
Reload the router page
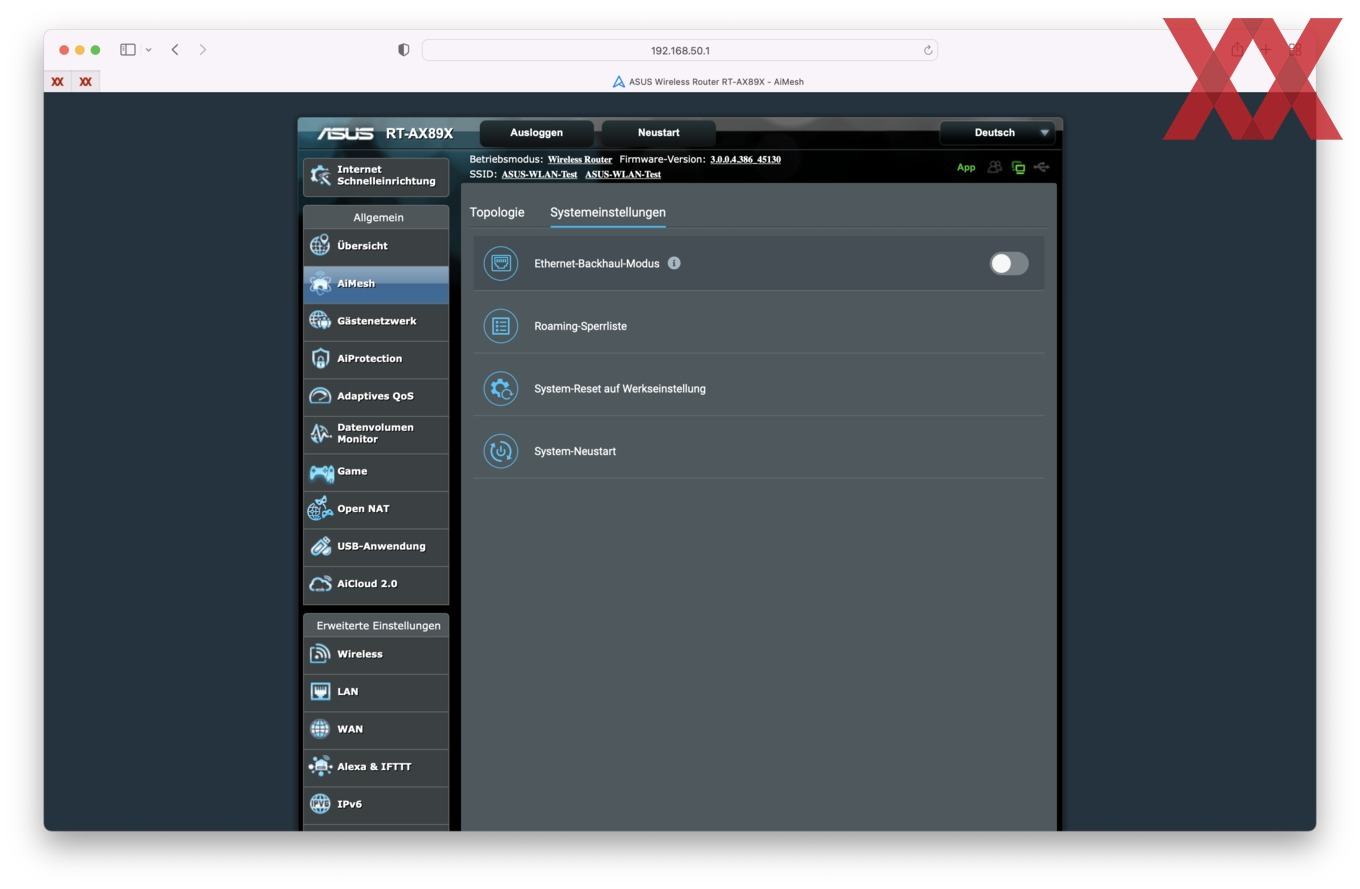click(928, 50)
